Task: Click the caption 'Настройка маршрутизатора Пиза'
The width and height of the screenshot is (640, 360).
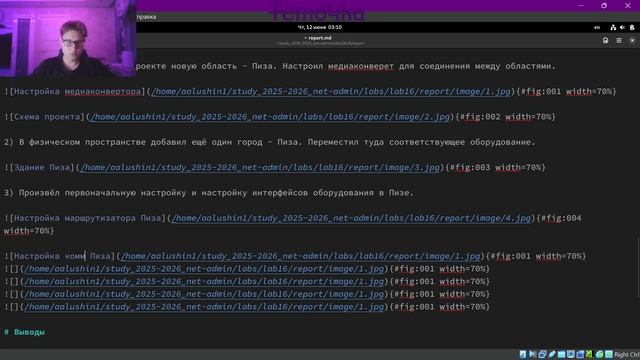Action: click(88, 218)
